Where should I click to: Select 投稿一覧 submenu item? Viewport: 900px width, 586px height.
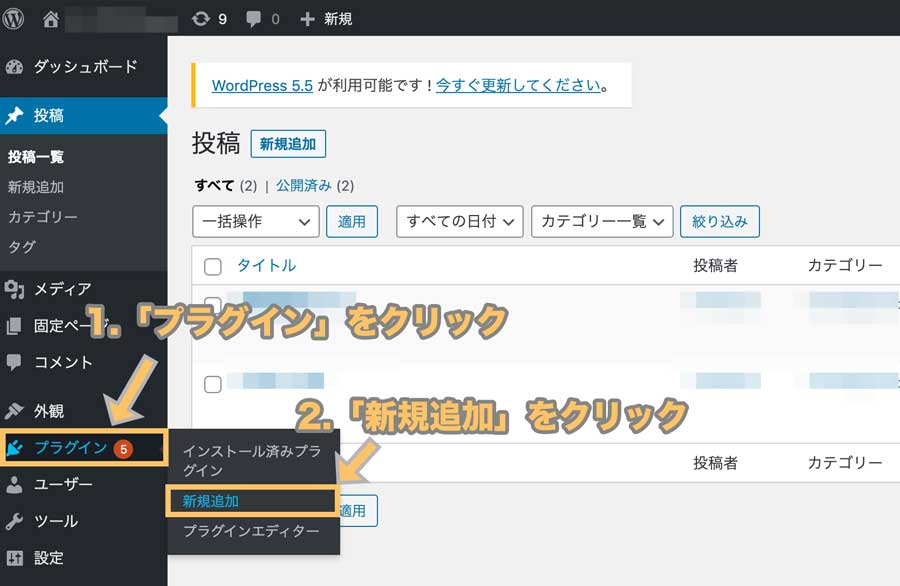click(36, 157)
